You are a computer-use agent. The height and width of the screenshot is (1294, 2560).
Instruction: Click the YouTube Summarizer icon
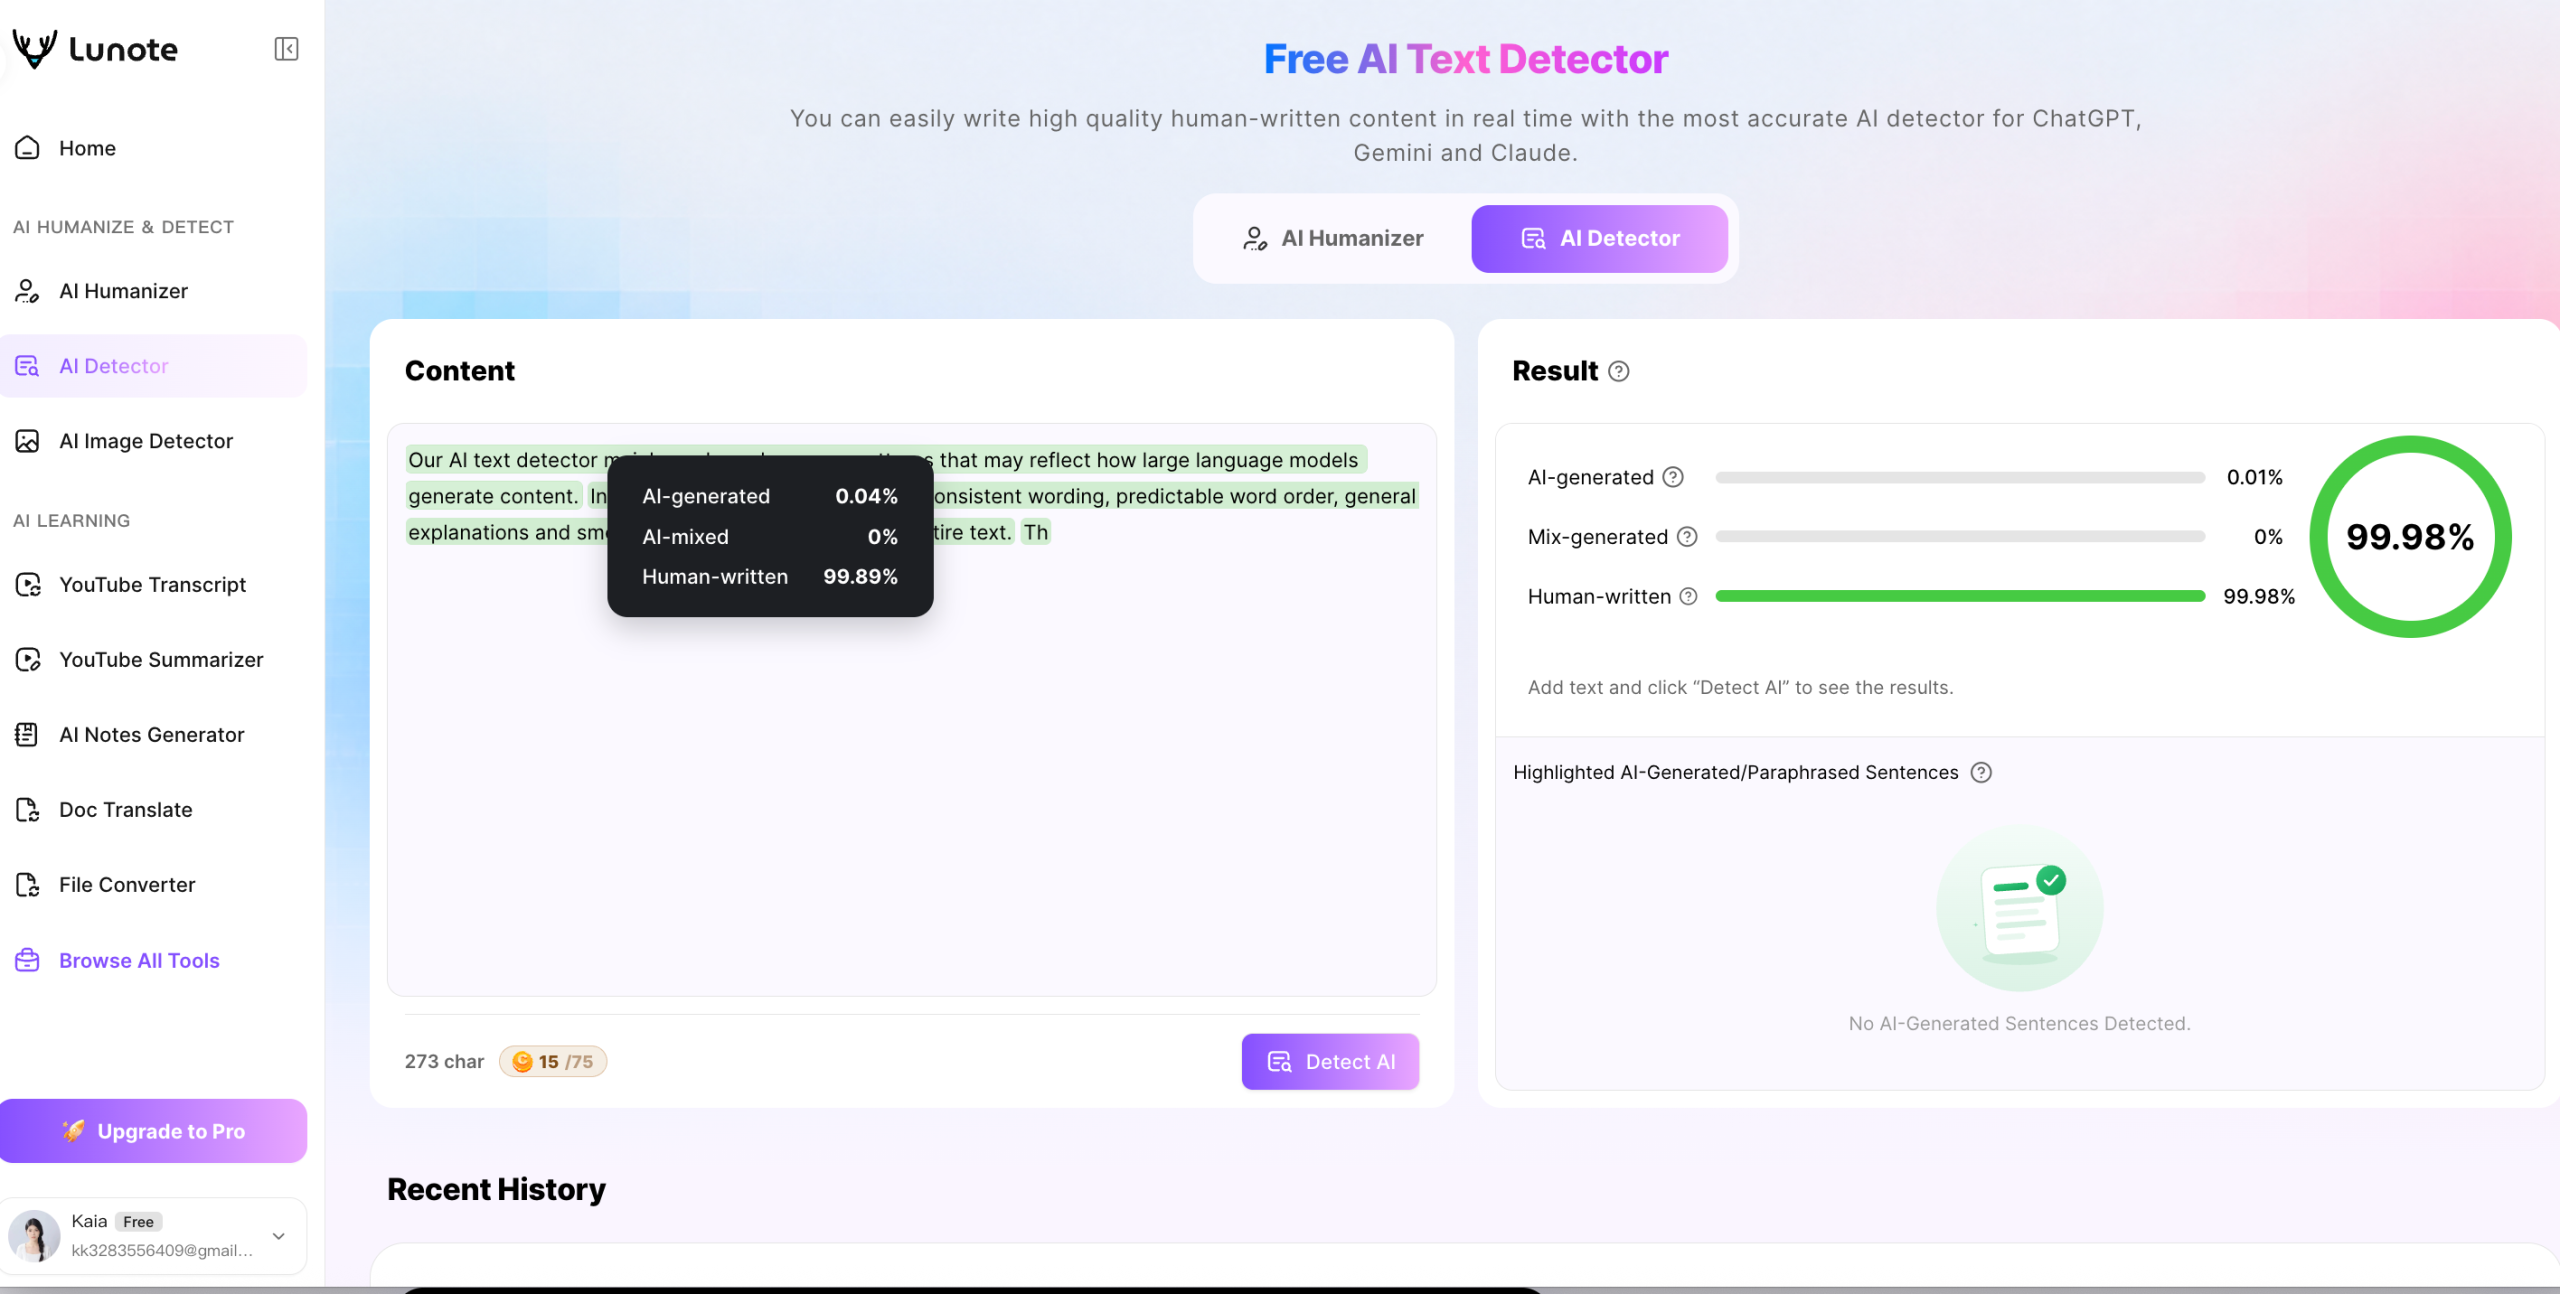pyautogui.click(x=28, y=660)
